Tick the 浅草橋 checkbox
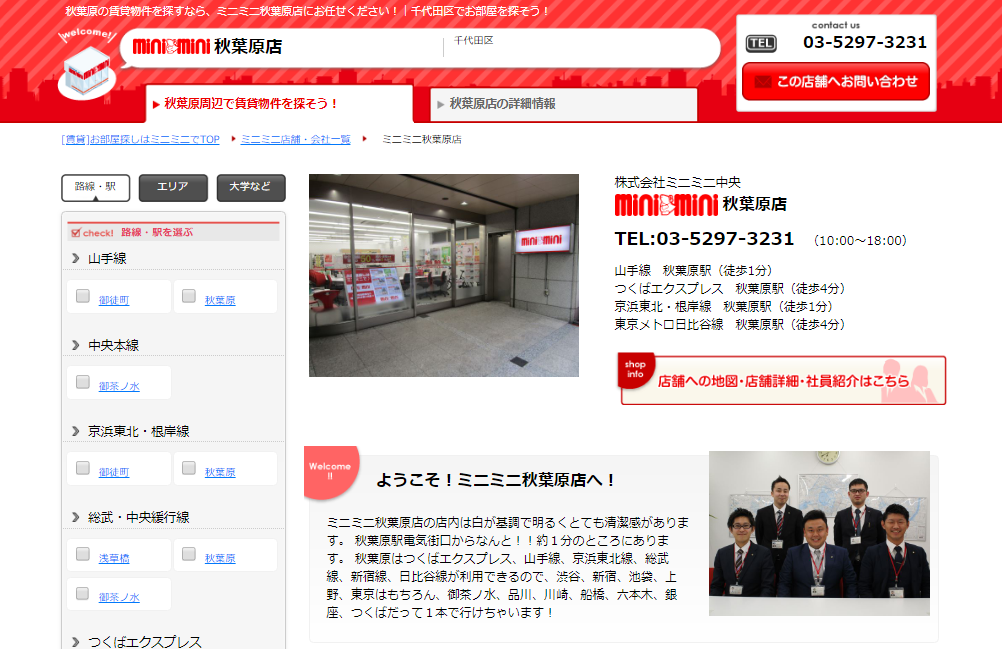Screen dimensions: 1002x649 coord(83,554)
